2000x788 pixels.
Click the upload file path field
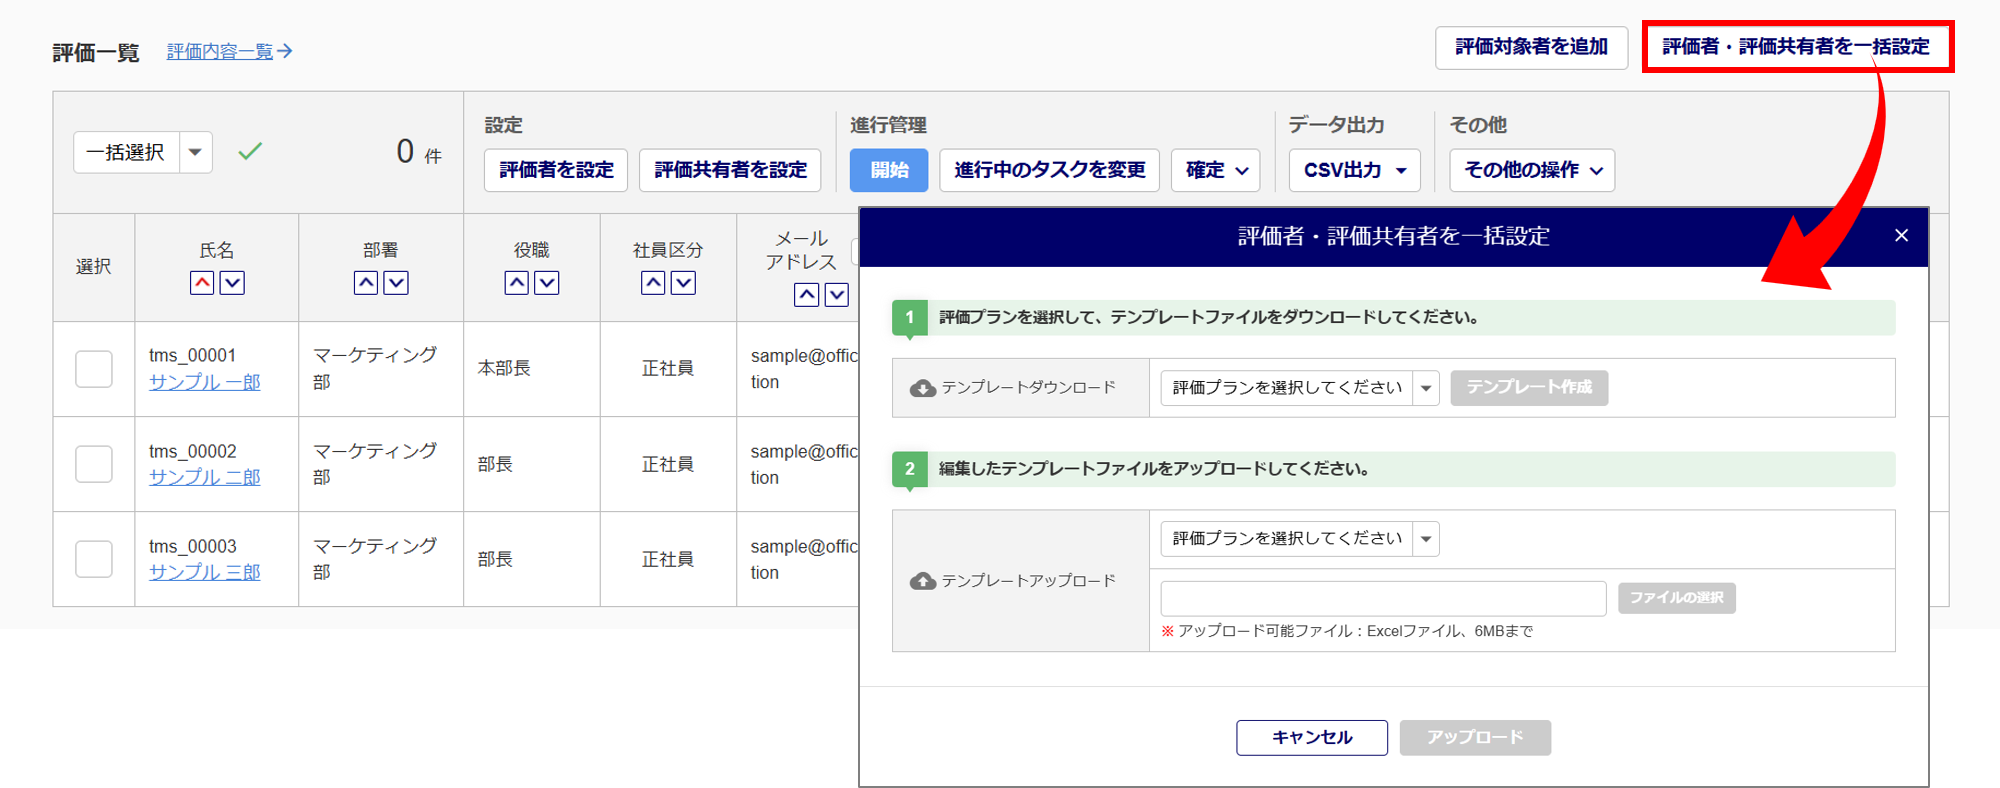pos(1383,599)
